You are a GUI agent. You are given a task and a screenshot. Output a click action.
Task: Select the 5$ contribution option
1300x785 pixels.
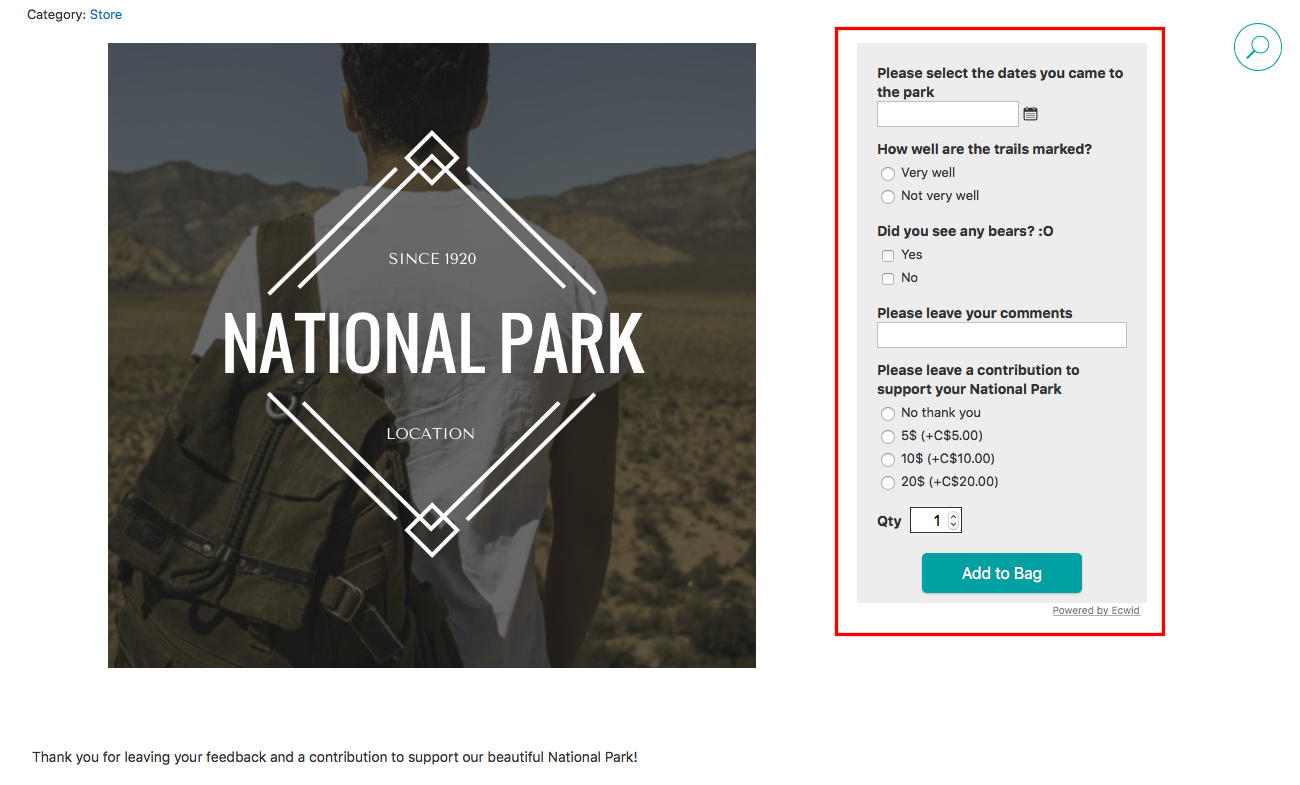coord(888,437)
